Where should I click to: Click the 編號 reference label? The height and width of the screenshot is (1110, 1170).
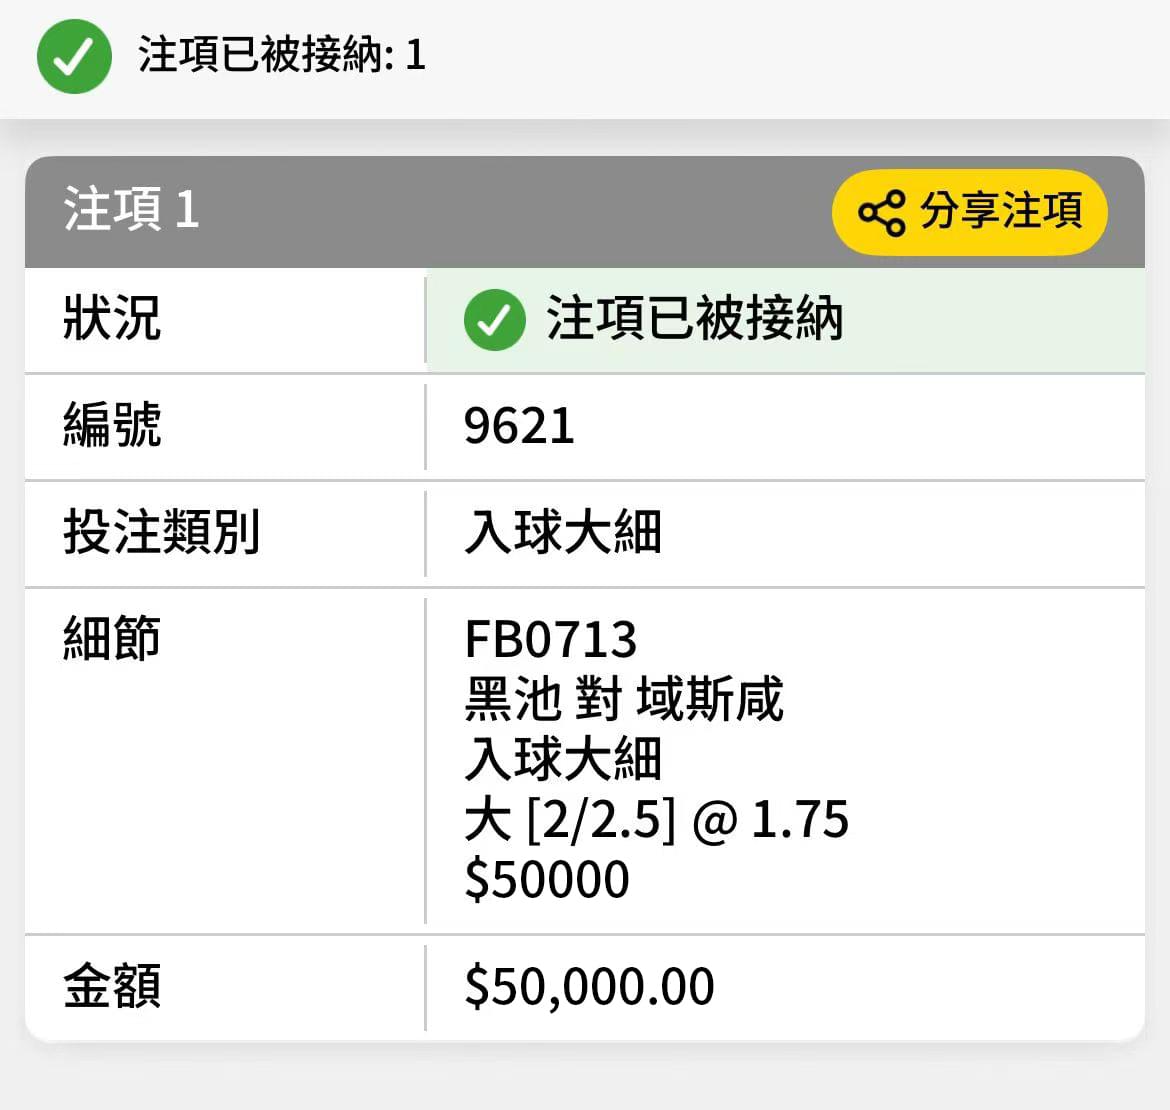[x=112, y=424]
